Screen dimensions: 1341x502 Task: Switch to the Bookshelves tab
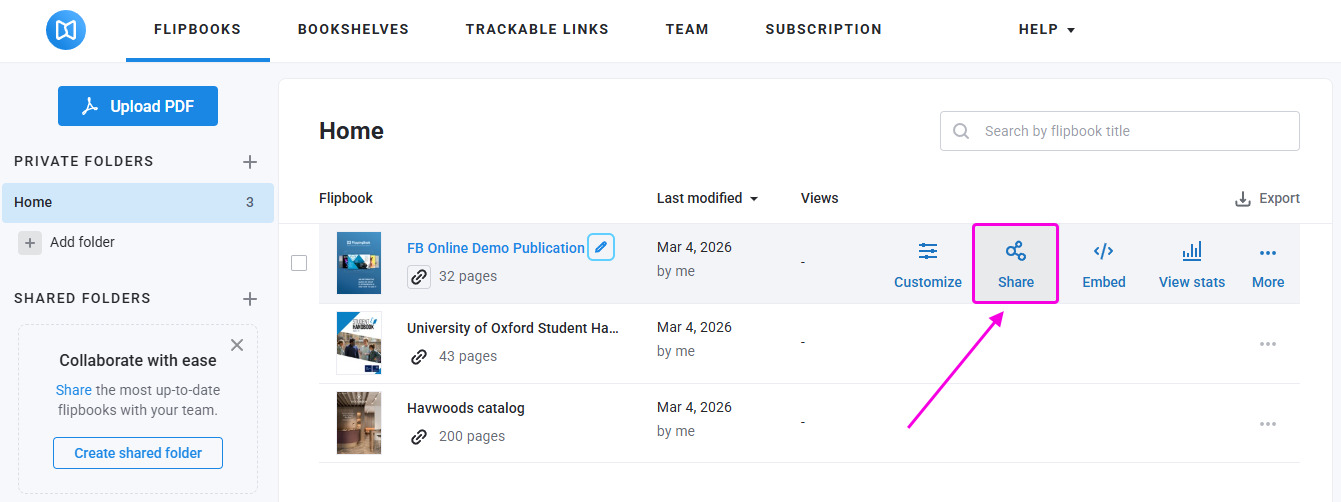[x=353, y=30]
